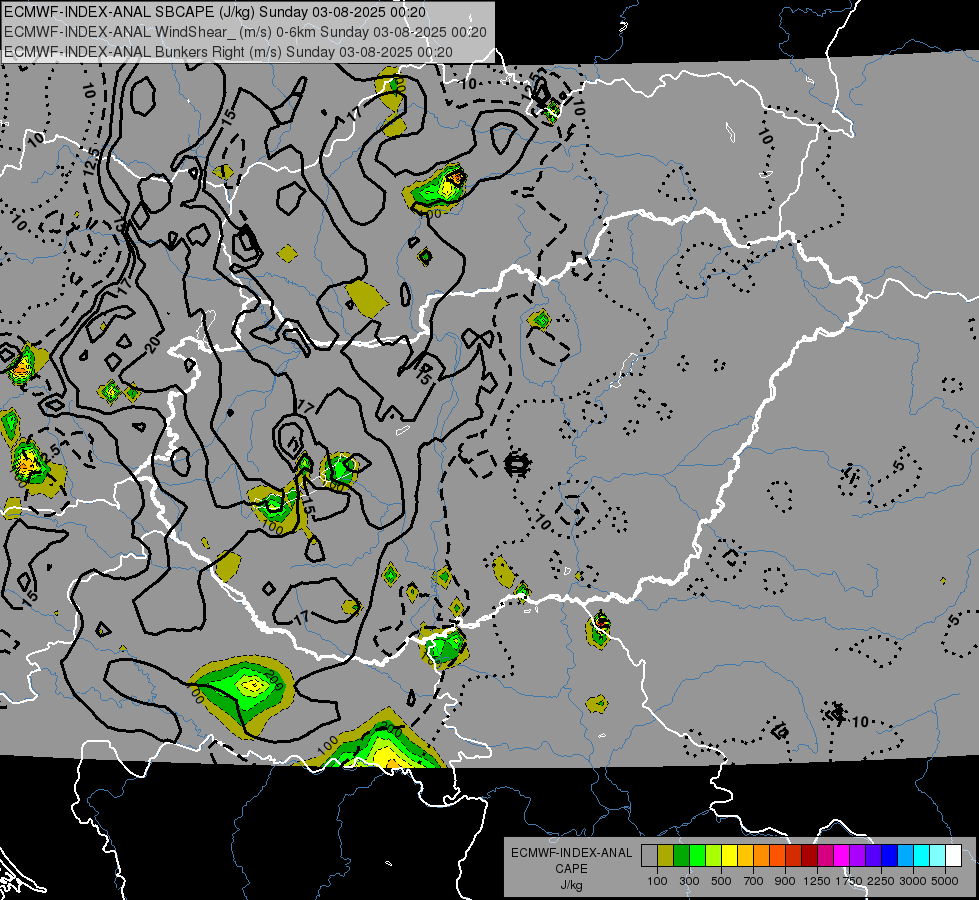Click the 700 label in CAPE legend
Screen dimensions: 979x900
754,881
